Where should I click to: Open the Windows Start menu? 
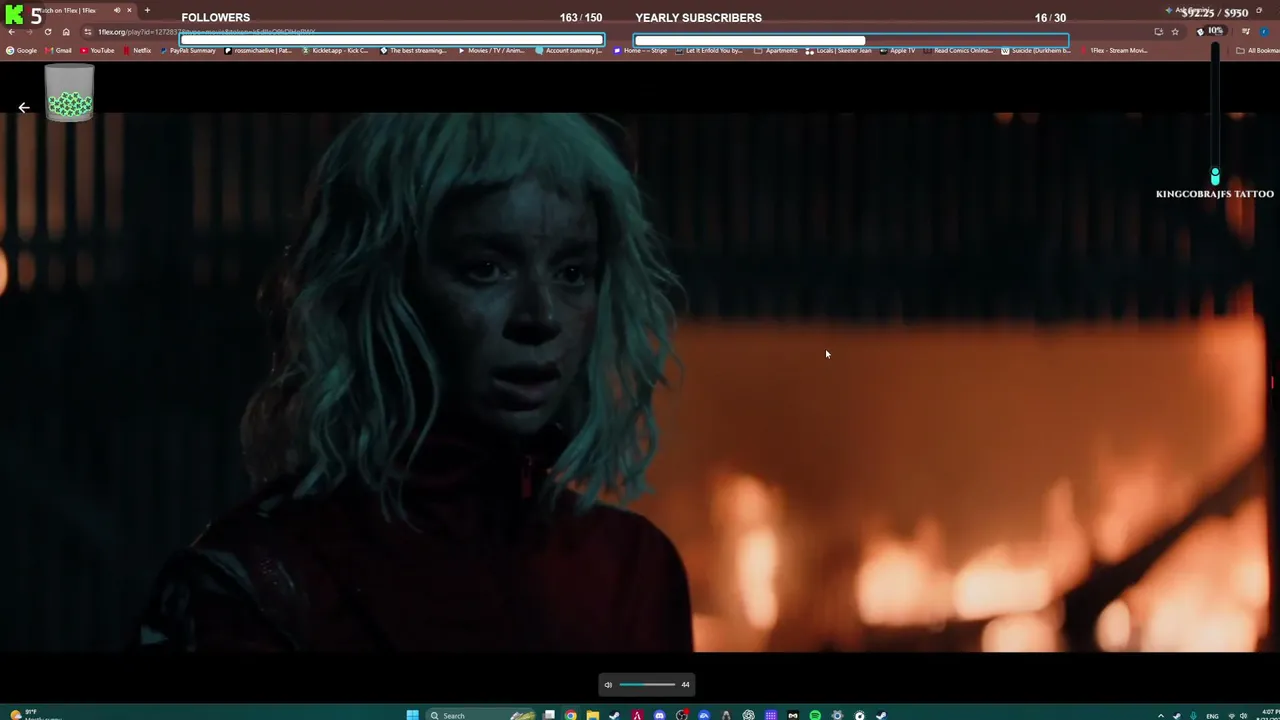[412, 715]
